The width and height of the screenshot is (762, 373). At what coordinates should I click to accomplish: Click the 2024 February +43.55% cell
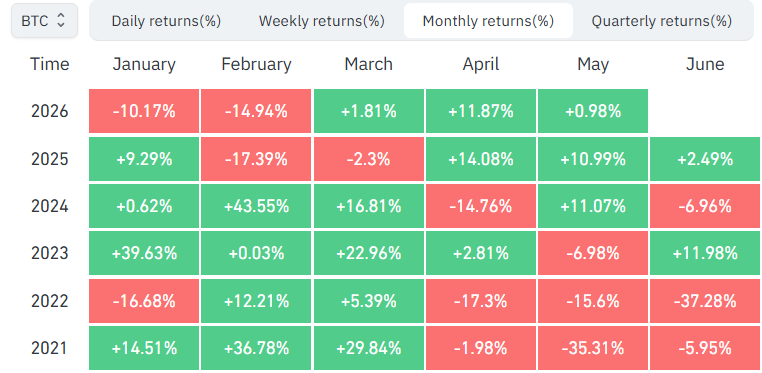pyautogui.click(x=256, y=206)
